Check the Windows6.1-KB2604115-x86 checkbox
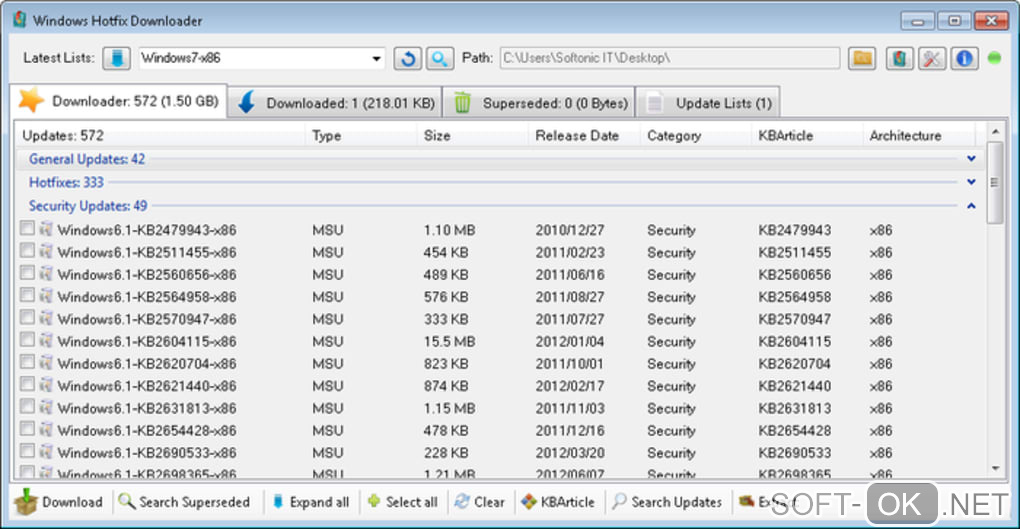The width and height of the screenshot is (1020, 529). point(27,339)
